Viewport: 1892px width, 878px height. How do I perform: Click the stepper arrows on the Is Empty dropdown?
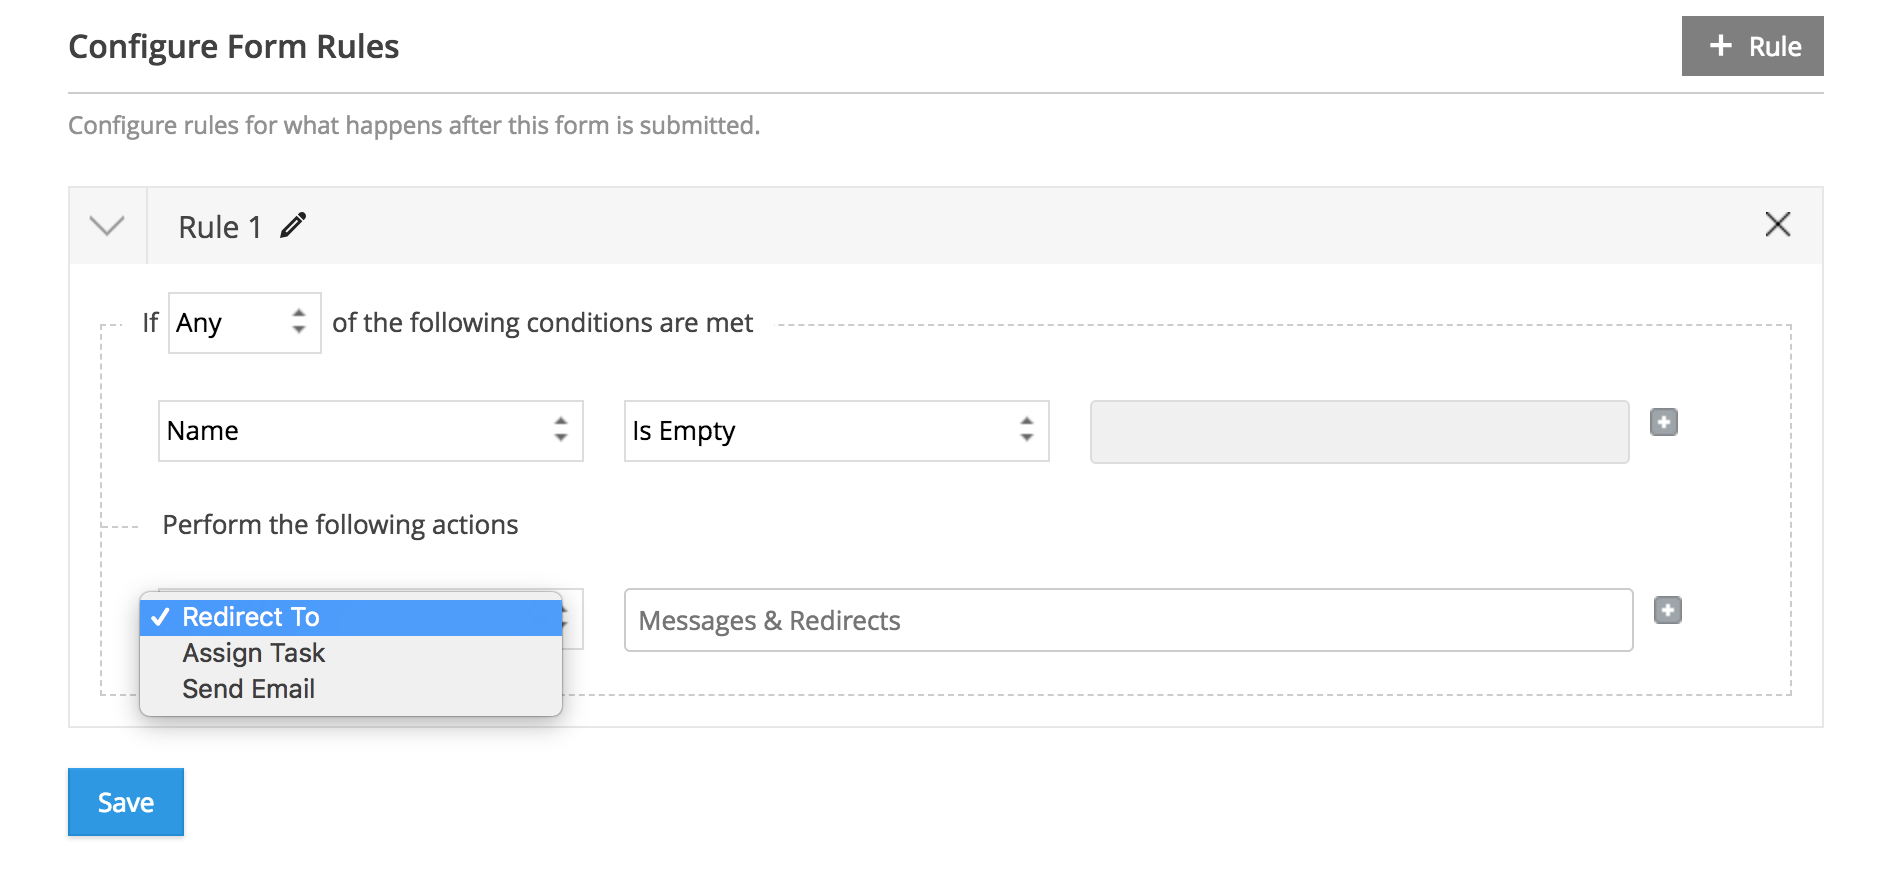(x=1027, y=431)
